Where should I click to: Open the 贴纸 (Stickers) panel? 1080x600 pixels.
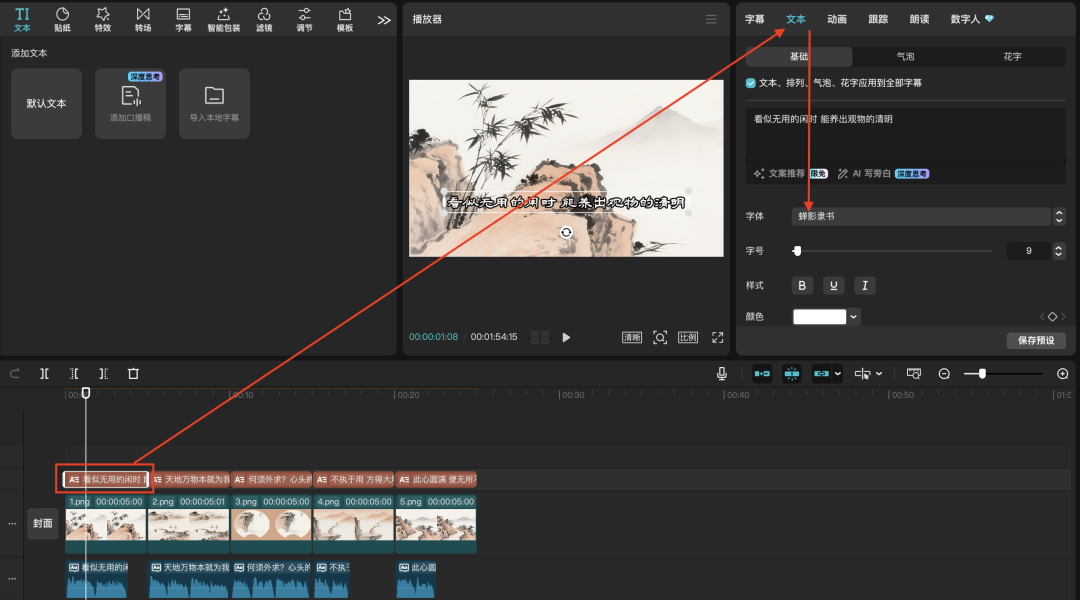62,18
